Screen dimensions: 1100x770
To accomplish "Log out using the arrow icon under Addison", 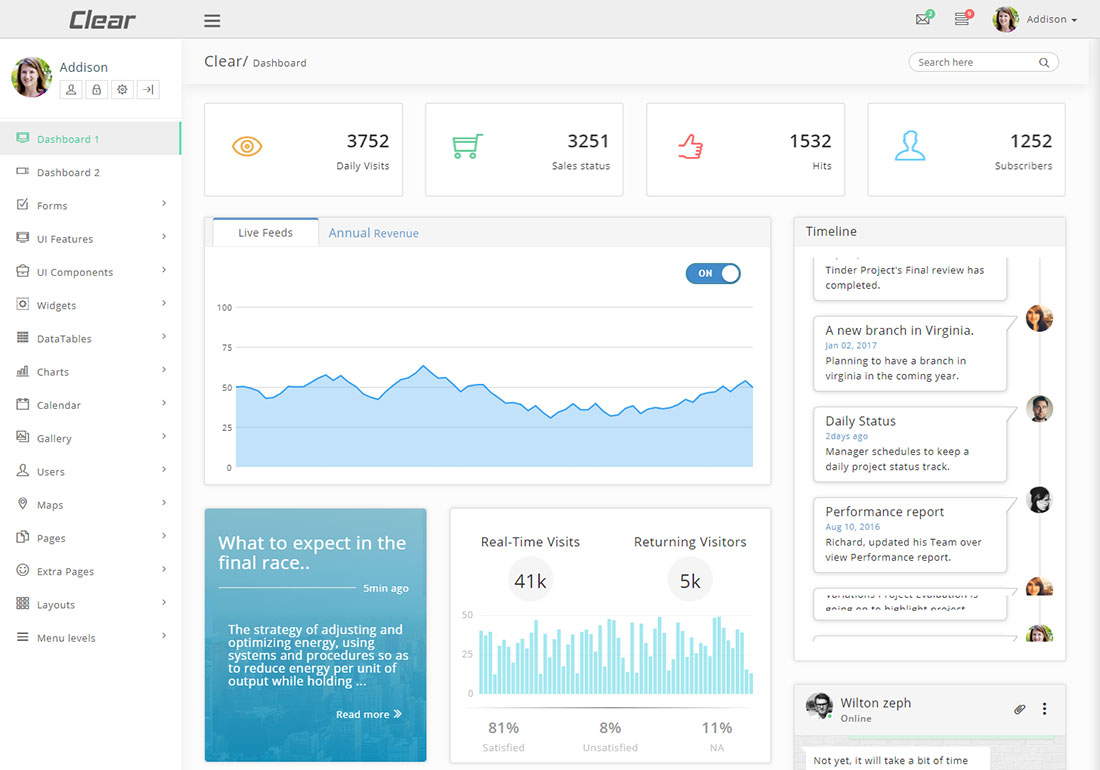I will coord(148,89).
